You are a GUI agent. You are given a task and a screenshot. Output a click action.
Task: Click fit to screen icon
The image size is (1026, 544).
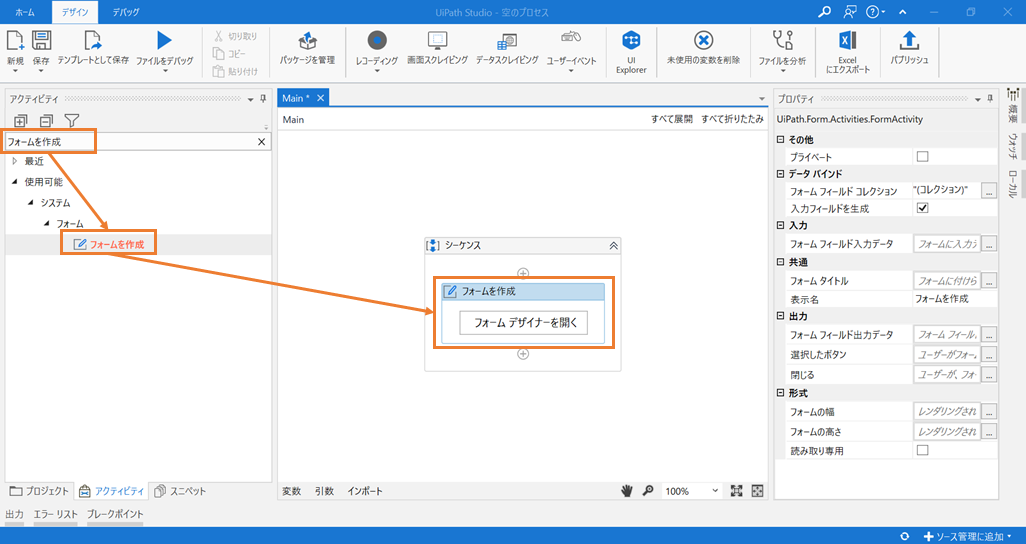[x=737, y=491]
